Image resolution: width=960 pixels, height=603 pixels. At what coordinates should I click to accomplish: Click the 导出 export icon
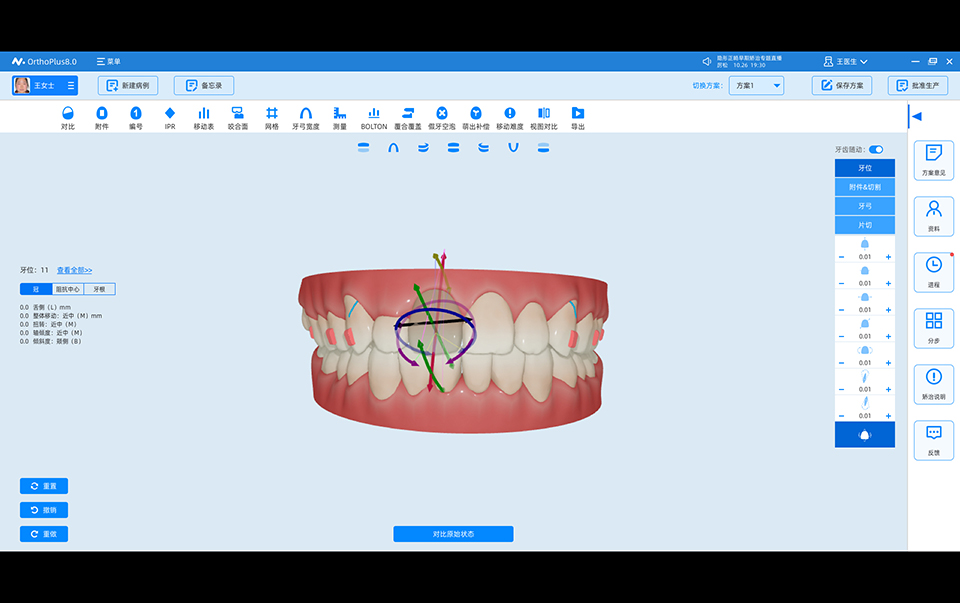[x=578, y=118]
